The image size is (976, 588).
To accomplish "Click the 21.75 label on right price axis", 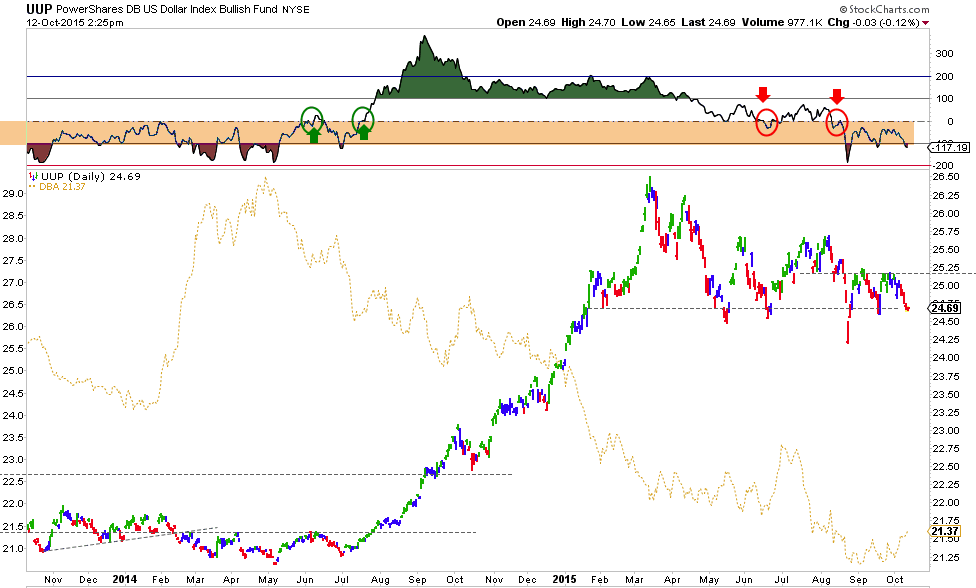I will (x=946, y=521).
